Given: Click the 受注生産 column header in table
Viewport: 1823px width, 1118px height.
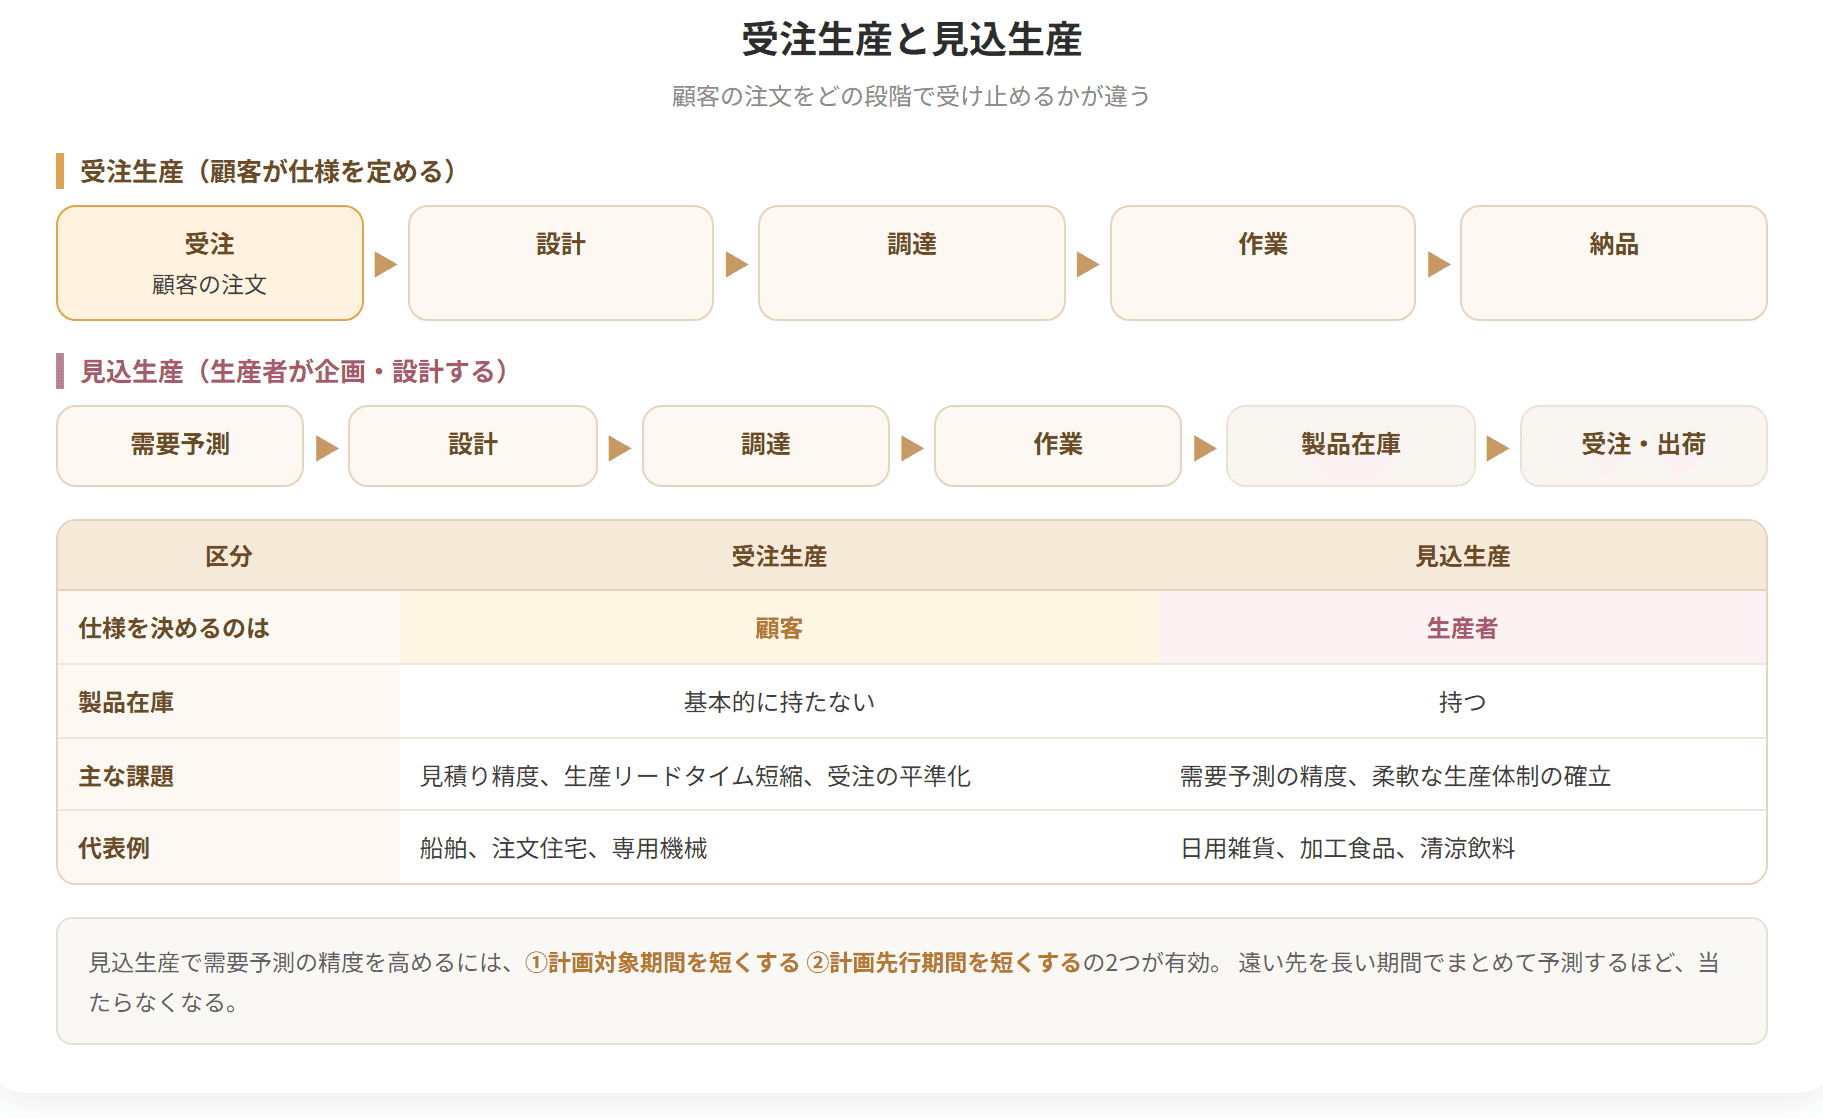Looking at the screenshot, I should [x=779, y=556].
